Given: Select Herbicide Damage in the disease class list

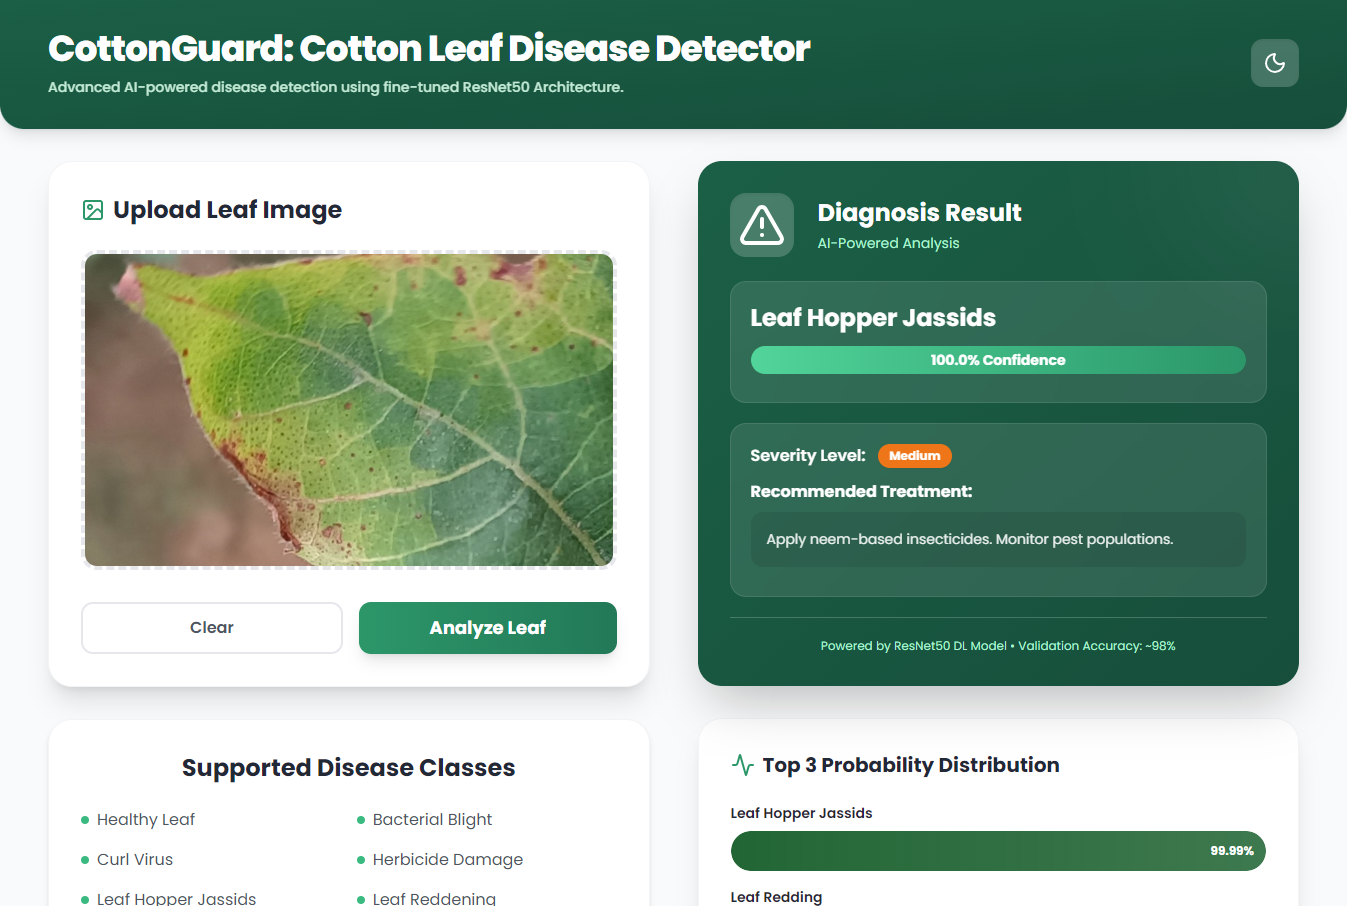Looking at the screenshot, I should tap(447, 859).
